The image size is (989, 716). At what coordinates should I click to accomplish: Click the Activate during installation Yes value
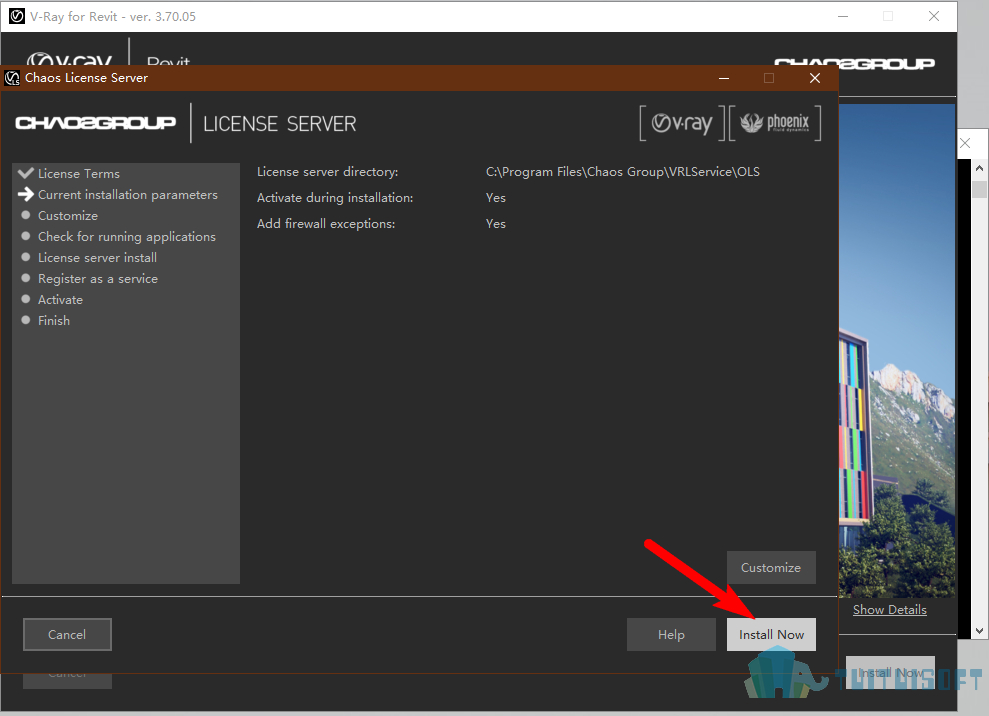click(x=496, y=197)
